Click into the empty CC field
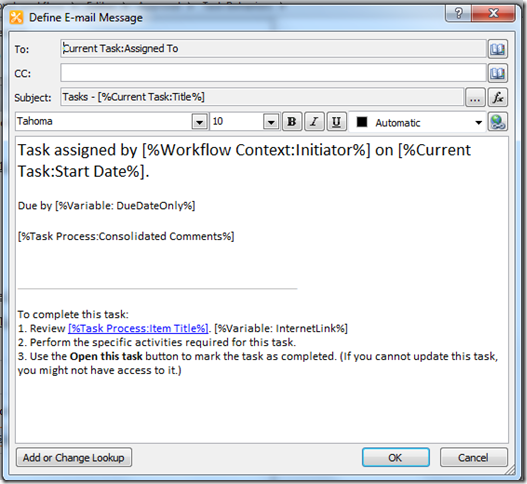527x484 pixels. [273, 73]
